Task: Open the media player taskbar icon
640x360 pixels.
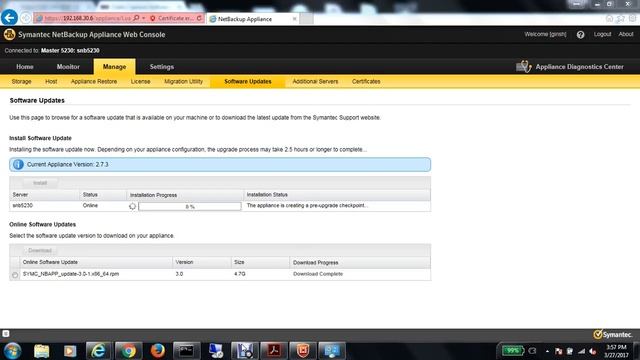Action: pyautogui.click(x=70, y=351)
